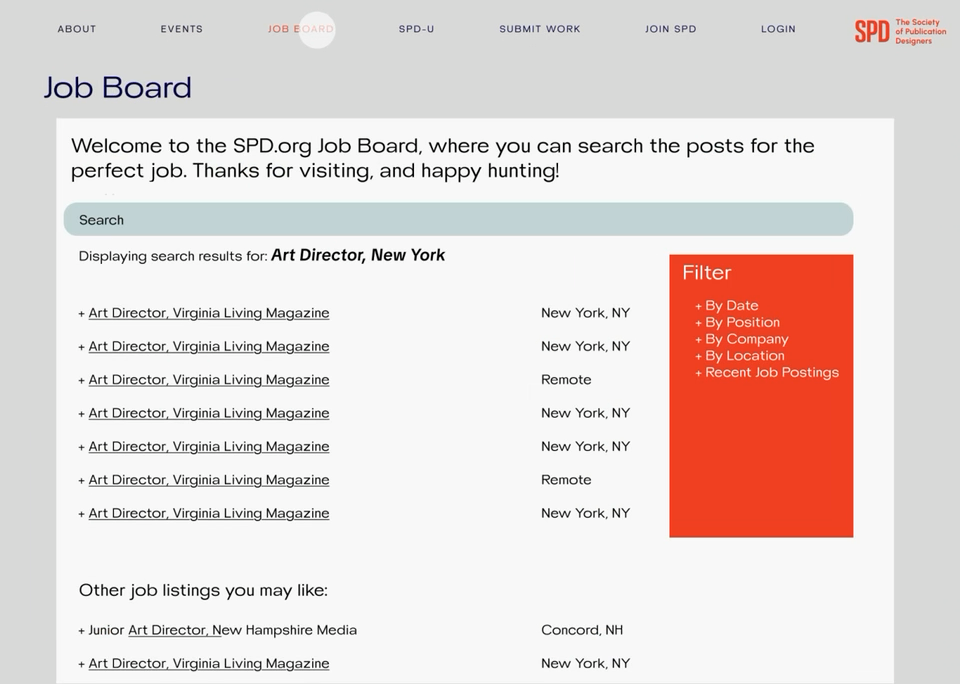Expand the By Location filter
960x684 pixels.
(740, 356)
